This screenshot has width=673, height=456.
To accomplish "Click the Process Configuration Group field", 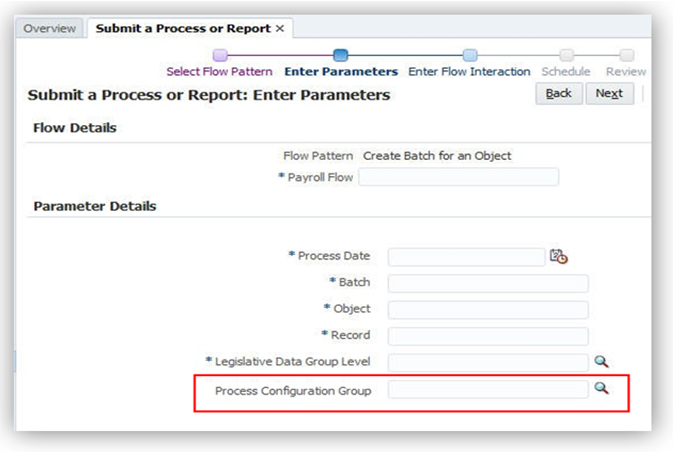I will tap(488, 389).
